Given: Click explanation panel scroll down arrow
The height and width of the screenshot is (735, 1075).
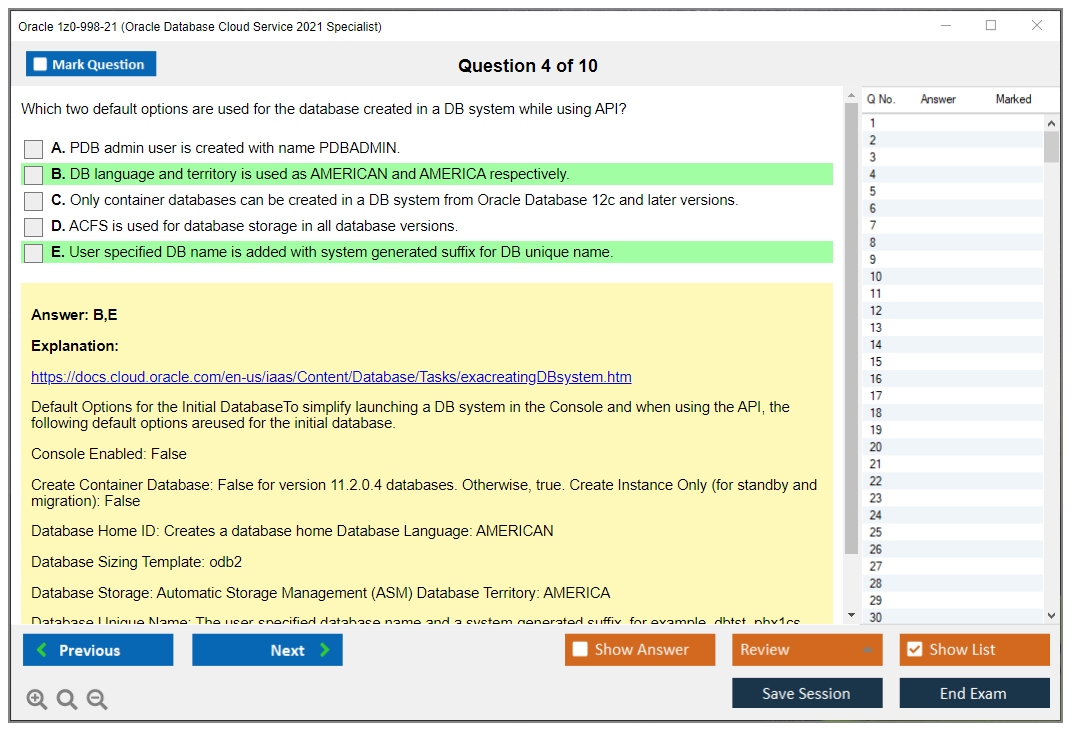Looking at the screenshot, I should pos(851,615).
